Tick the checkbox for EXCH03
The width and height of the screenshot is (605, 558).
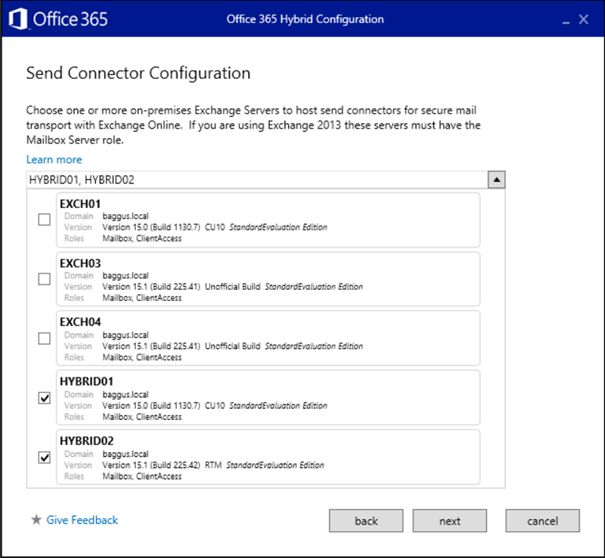[44, 279]
